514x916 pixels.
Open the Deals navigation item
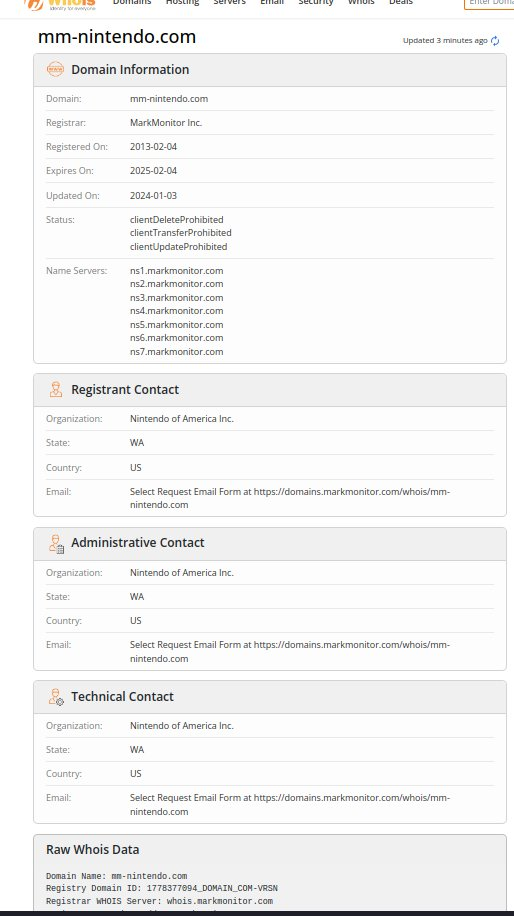coord(401,2)
